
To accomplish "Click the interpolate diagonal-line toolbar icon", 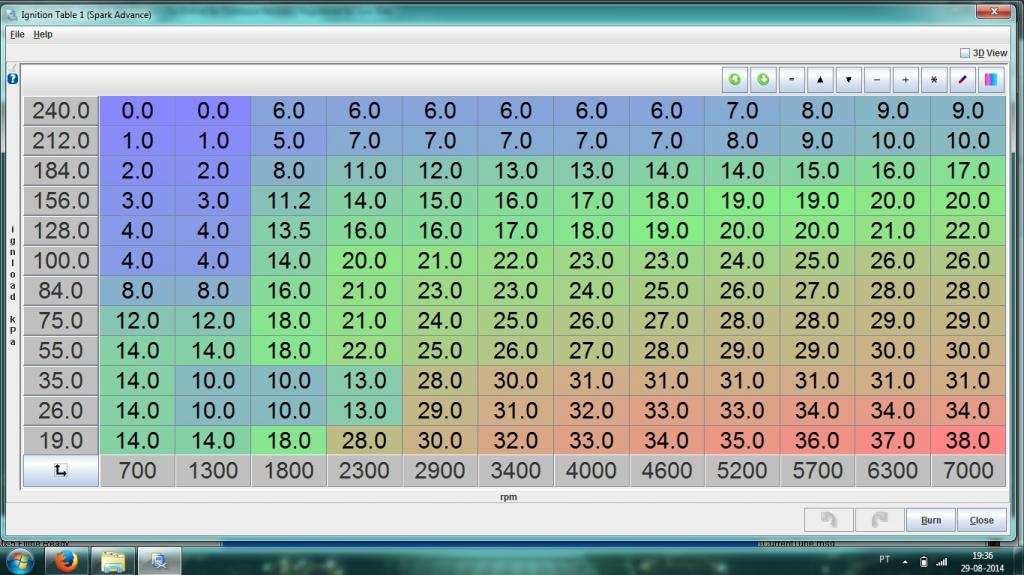I will 962,80.
